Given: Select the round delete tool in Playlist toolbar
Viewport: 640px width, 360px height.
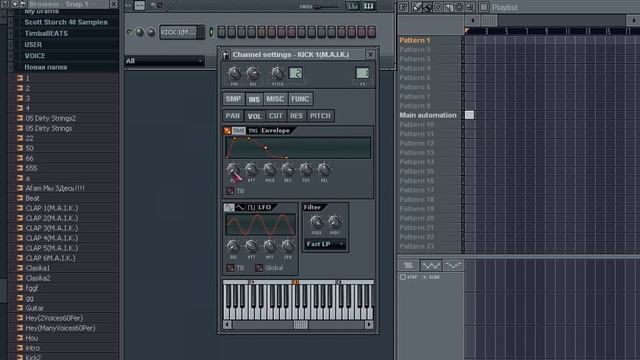Looking at the screenshot, I should pos(438,7).
